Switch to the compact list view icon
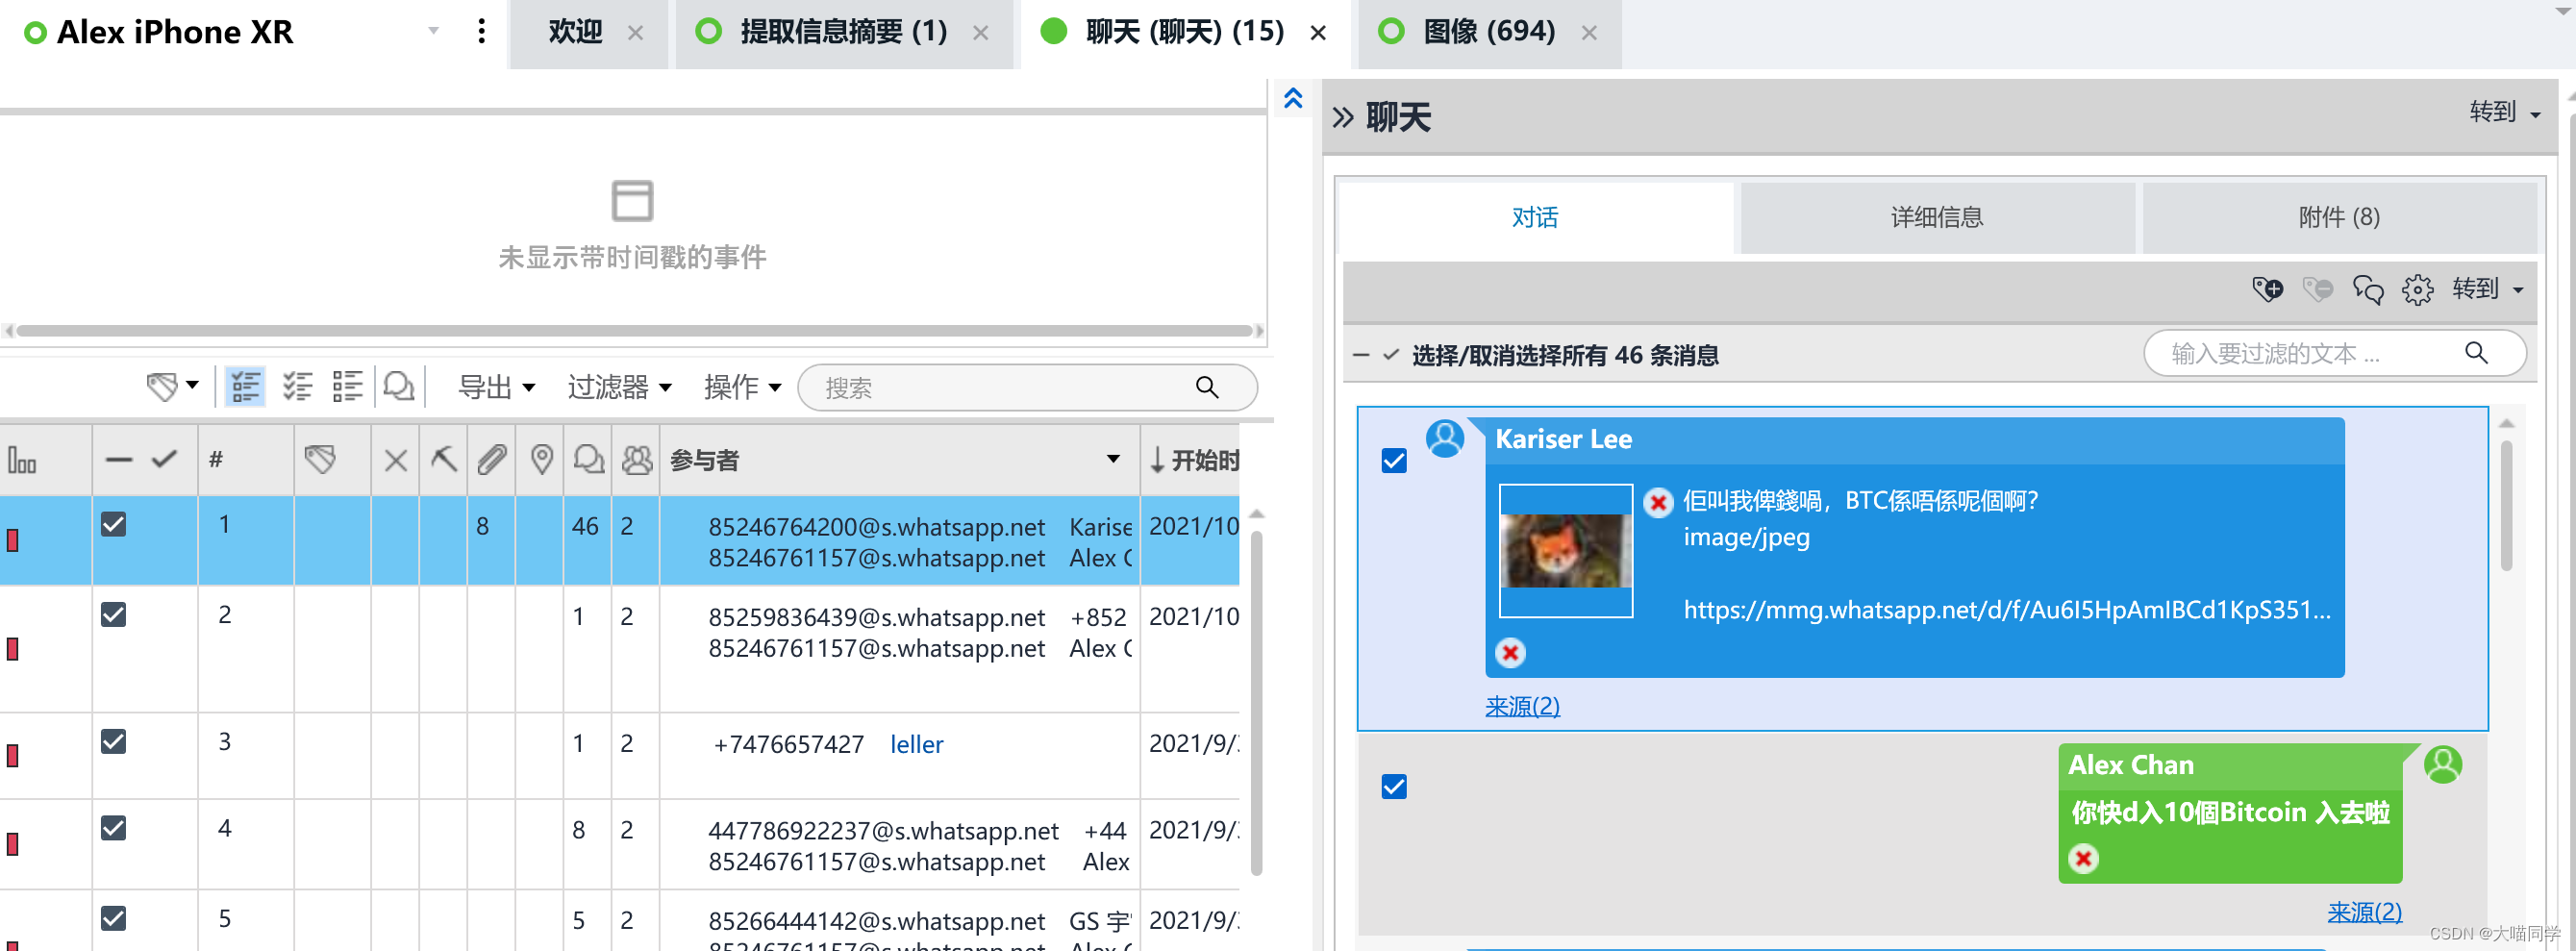The height and width of the screenshot is (951, 2576). pyautogui.click(x=347, y=386)
